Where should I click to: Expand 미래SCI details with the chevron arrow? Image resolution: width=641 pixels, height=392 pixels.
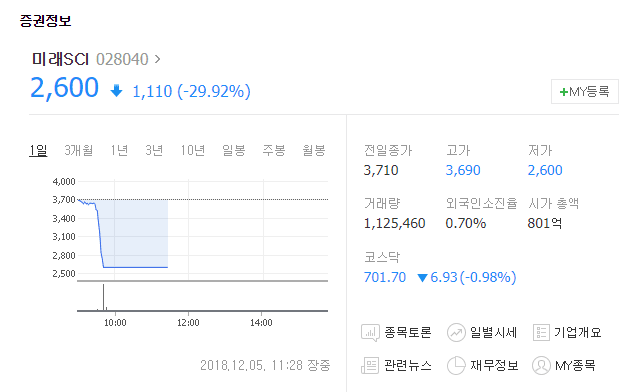[157, 60]
